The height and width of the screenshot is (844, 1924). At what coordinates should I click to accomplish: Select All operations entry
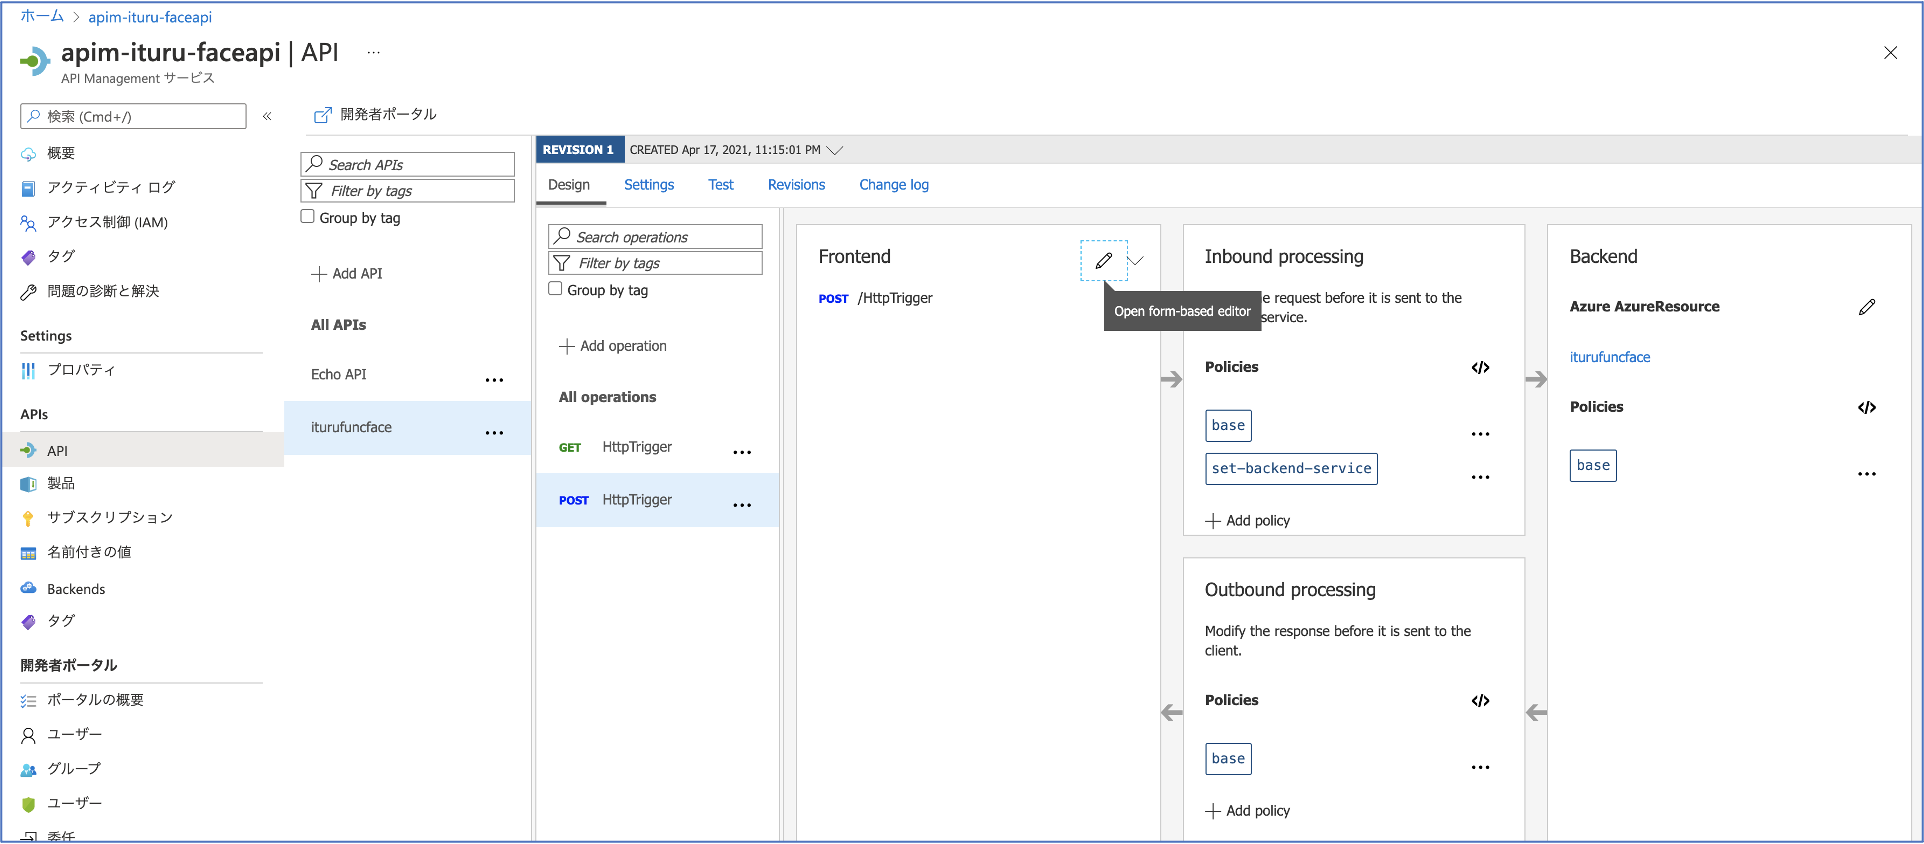coord(607,397)
